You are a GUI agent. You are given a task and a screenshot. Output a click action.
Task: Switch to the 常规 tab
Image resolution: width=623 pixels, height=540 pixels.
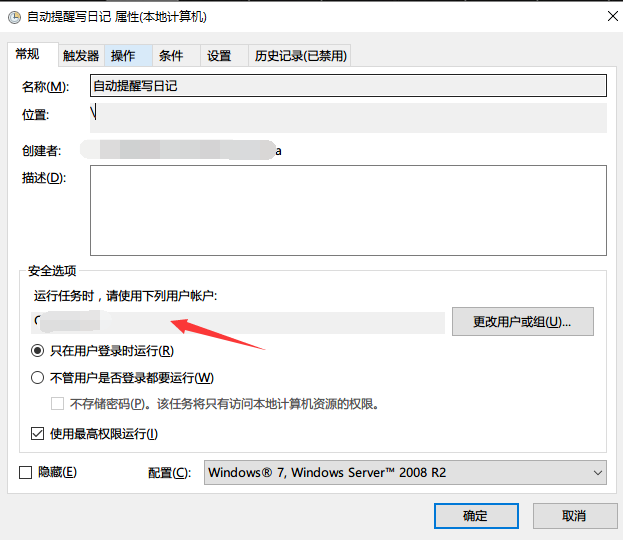[27, 55]
